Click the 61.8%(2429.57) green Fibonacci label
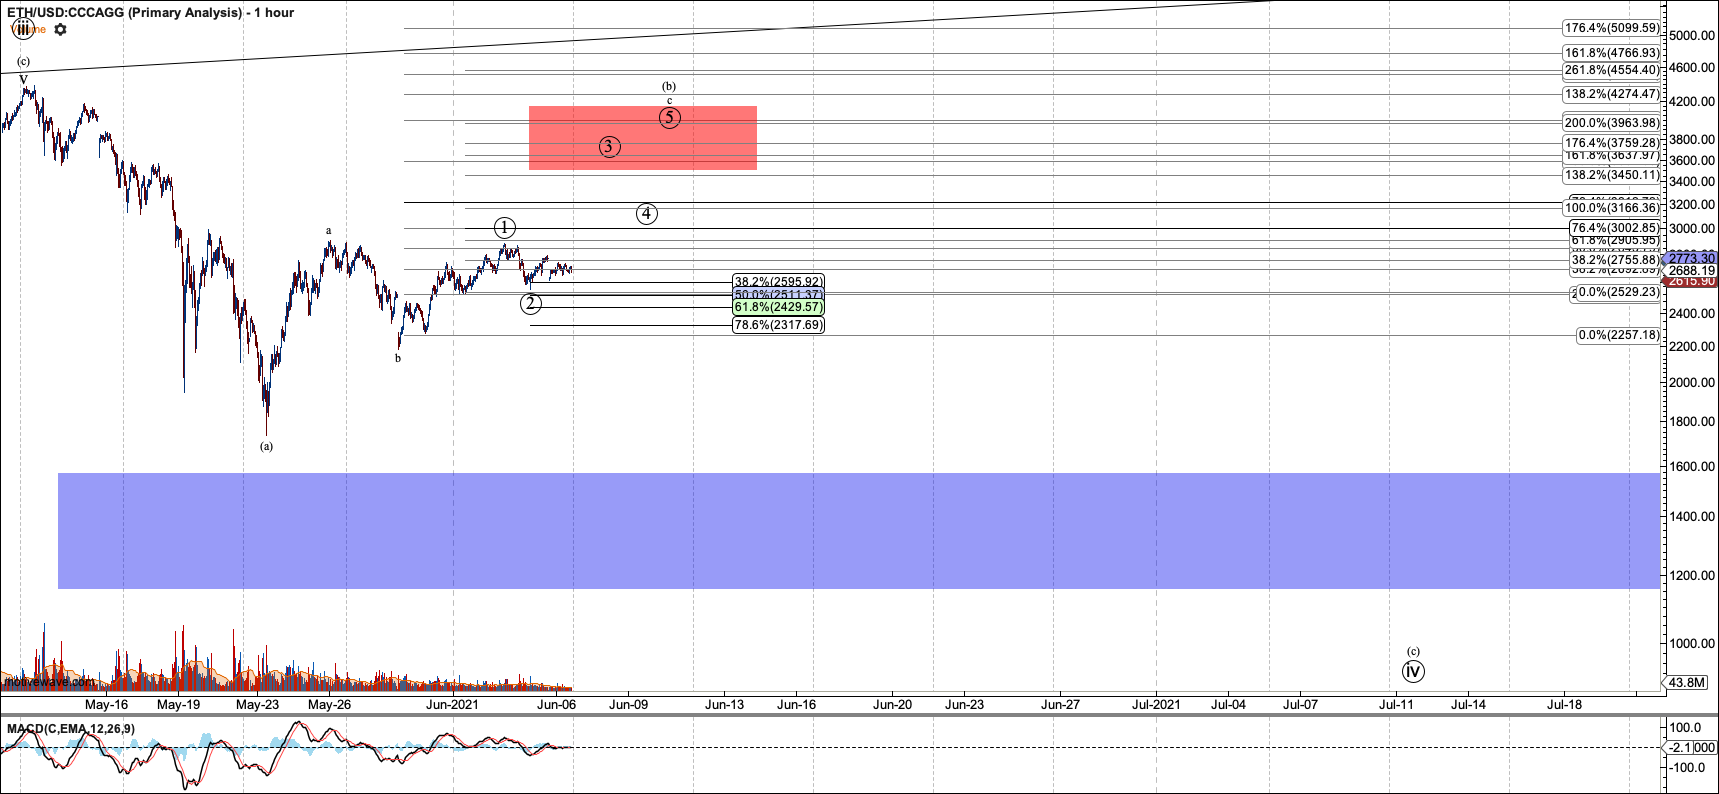The width and height of the screenshot is (1719, 794). pos(778,307)
